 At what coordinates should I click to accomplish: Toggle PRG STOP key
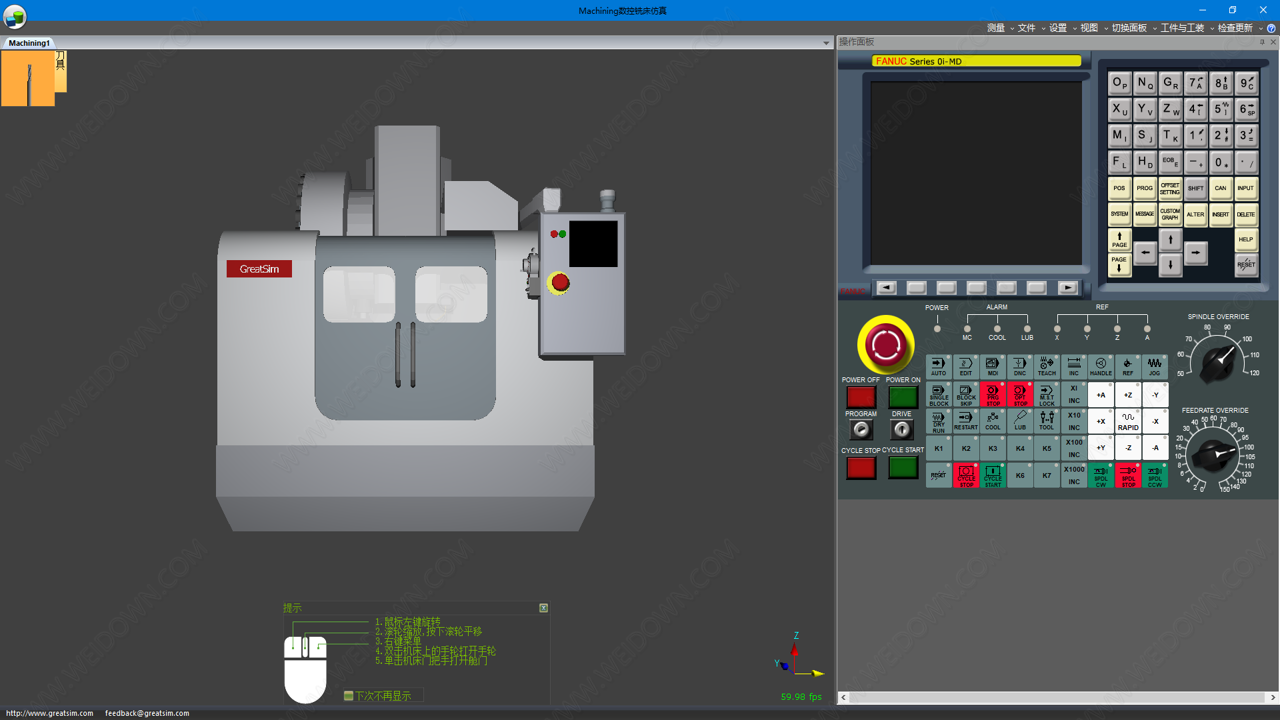click(992, 394)
